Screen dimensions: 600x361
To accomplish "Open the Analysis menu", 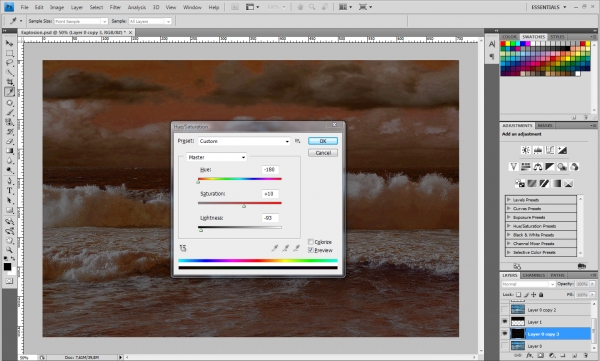I will pos(137,7).
